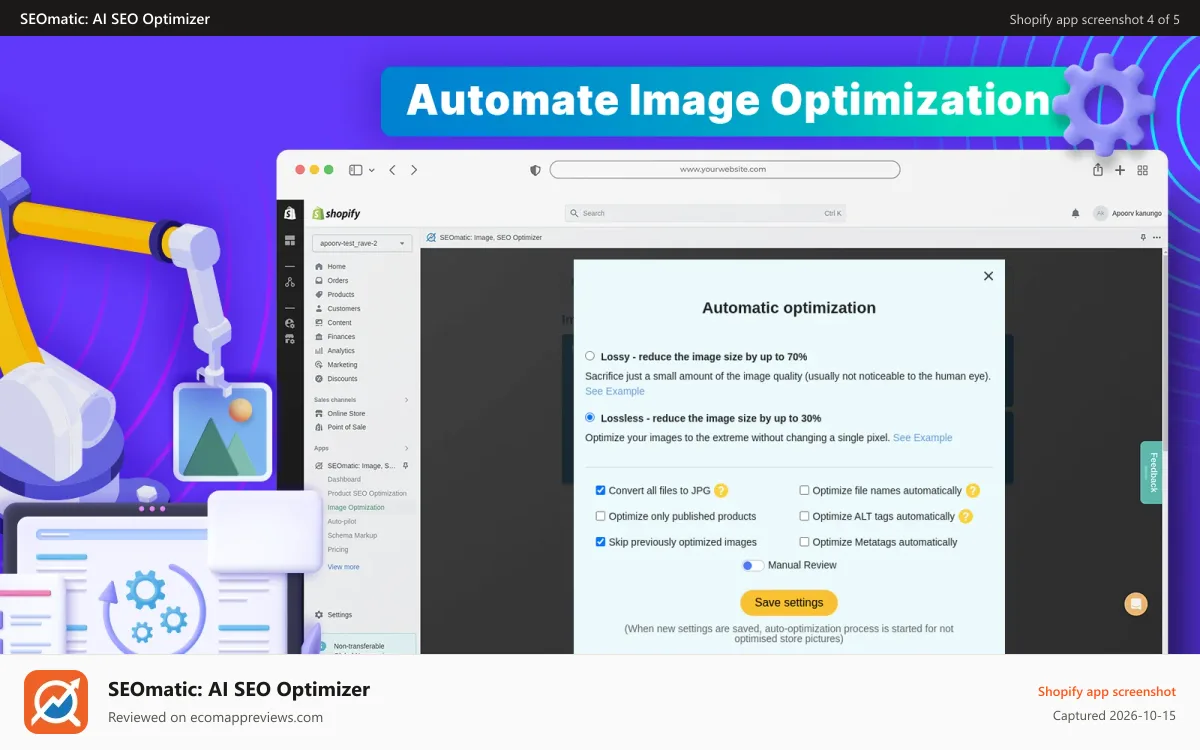Select the Lossless compression radio button
Image resolution: width=1200 pixels, height=750 pixels.
(590, 418)
